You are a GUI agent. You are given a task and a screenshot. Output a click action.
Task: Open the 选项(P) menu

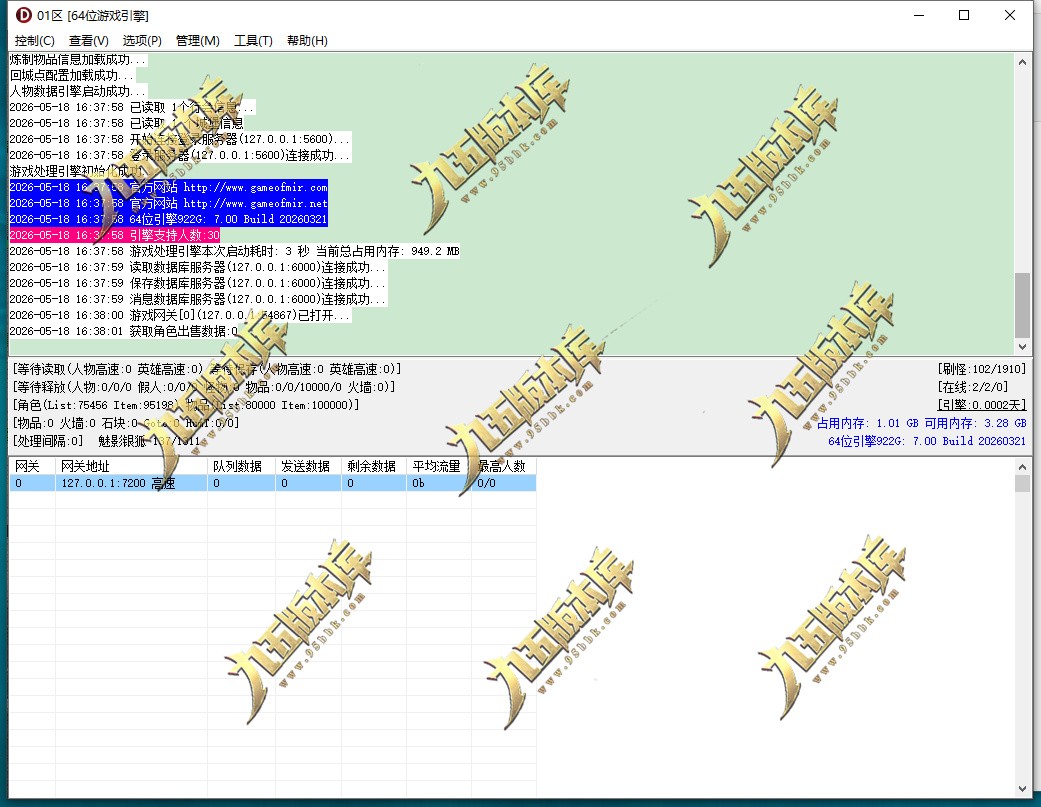click(142, 40)
